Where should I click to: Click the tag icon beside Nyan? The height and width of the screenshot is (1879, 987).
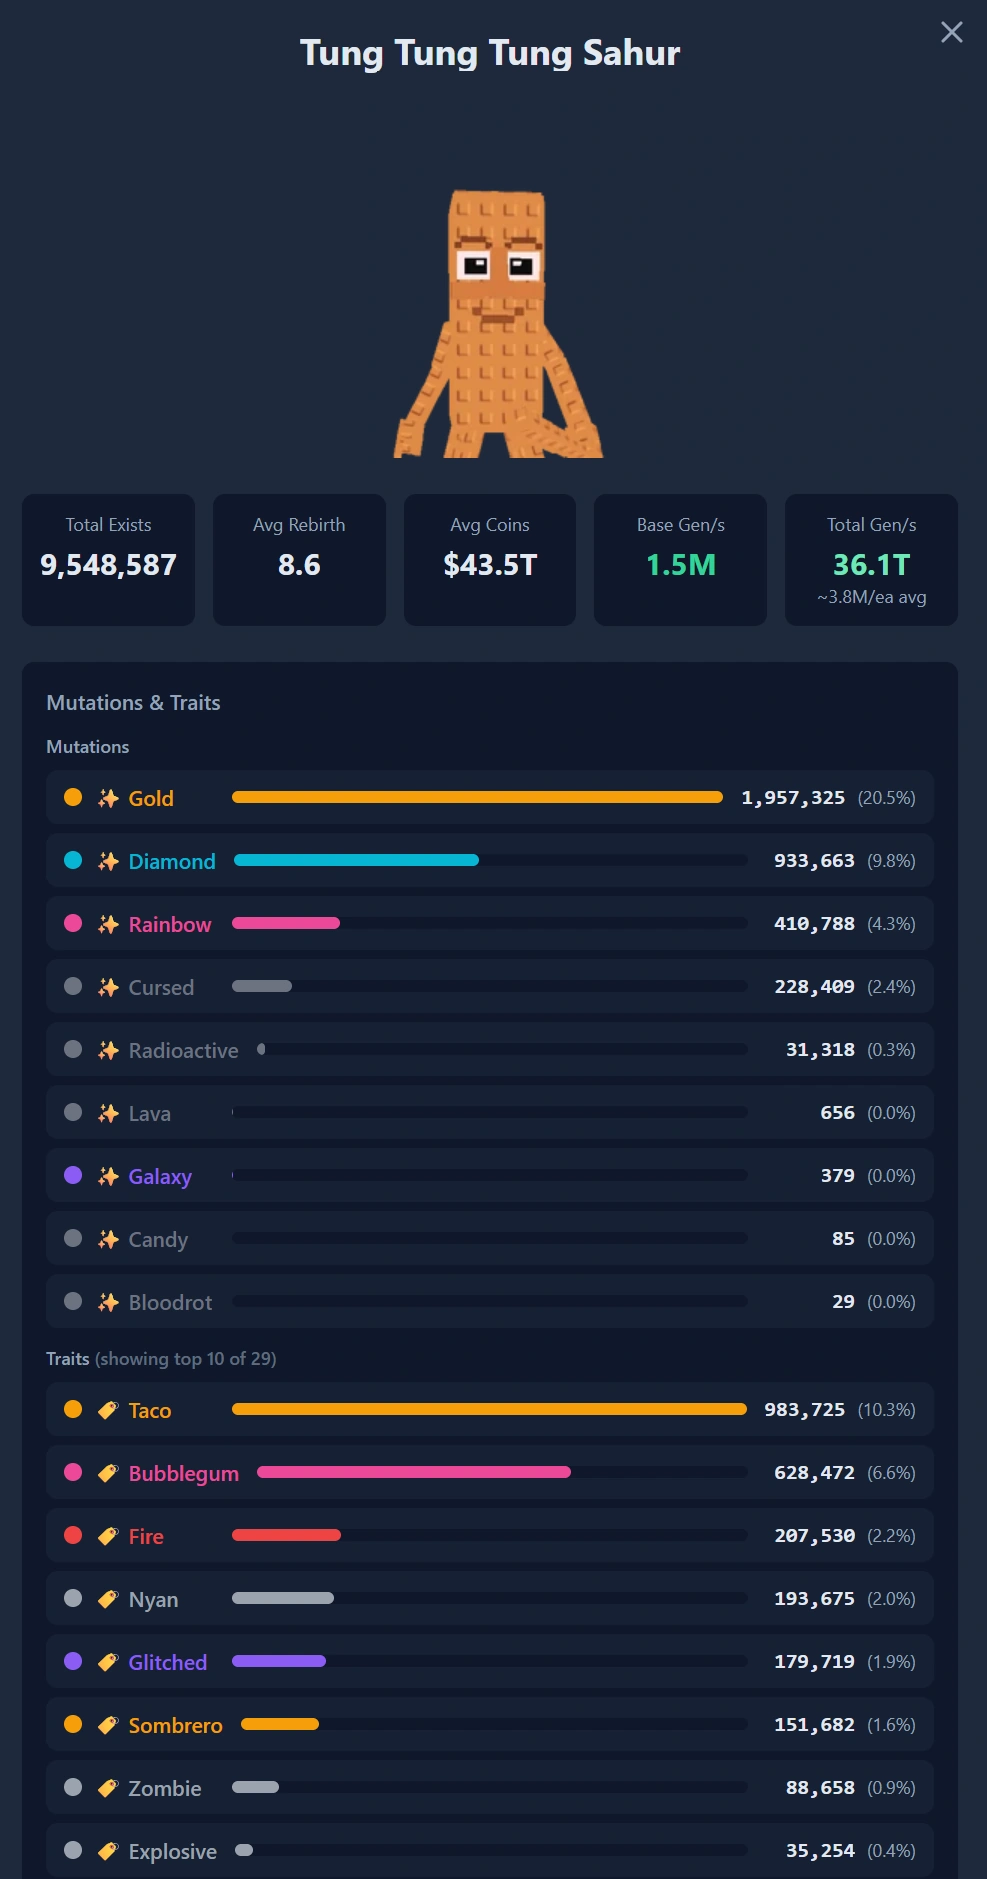point(108,1599)
